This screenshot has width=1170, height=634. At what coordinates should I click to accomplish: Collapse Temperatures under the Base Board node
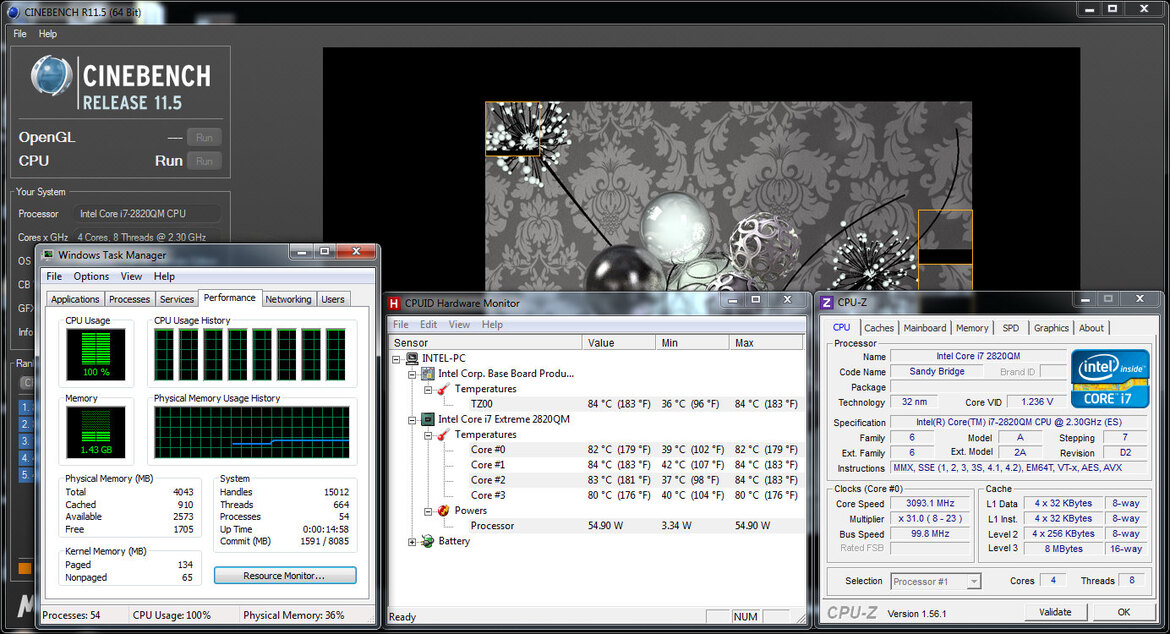(428, 389)
